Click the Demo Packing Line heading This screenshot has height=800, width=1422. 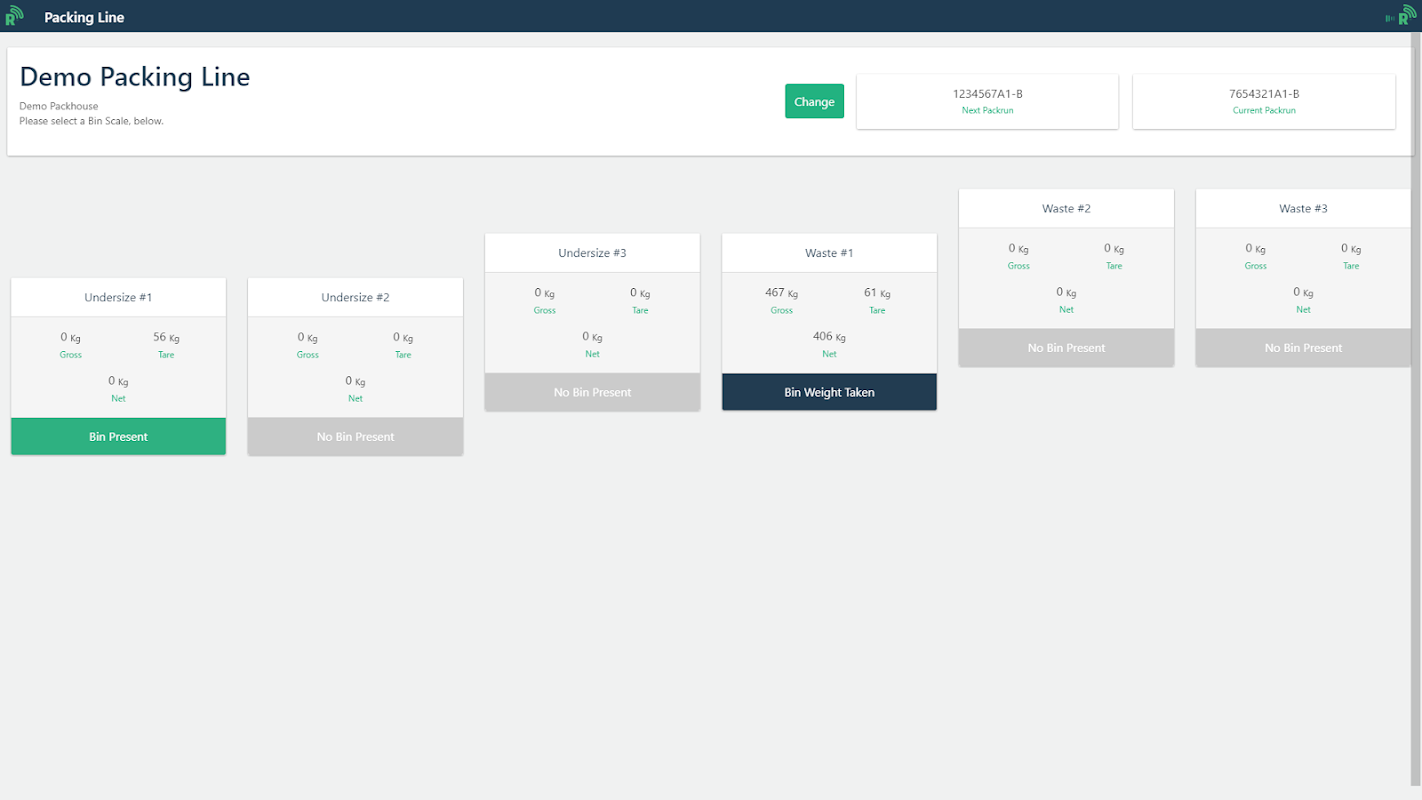pos(135,77)
